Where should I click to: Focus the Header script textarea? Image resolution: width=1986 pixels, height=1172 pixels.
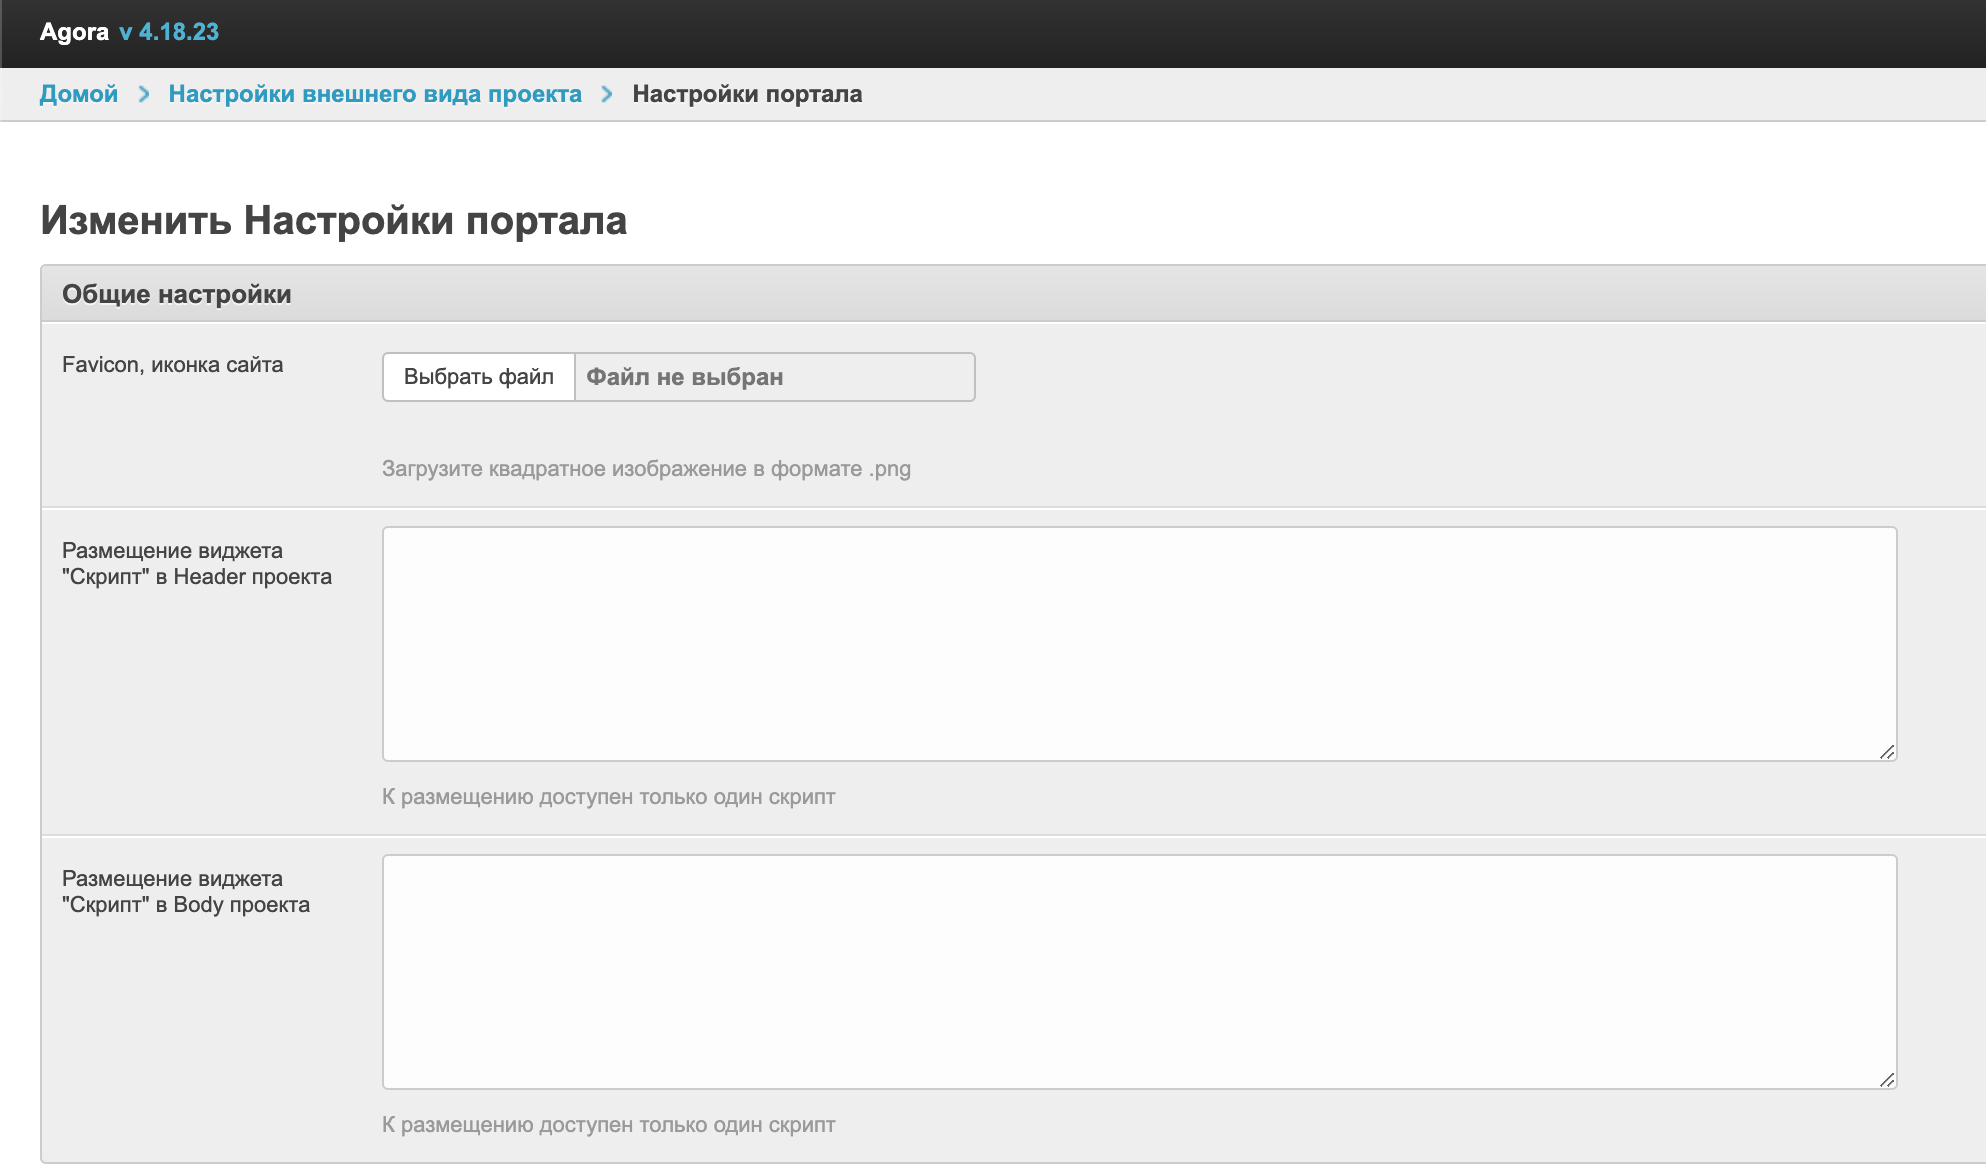point(1139,644)
